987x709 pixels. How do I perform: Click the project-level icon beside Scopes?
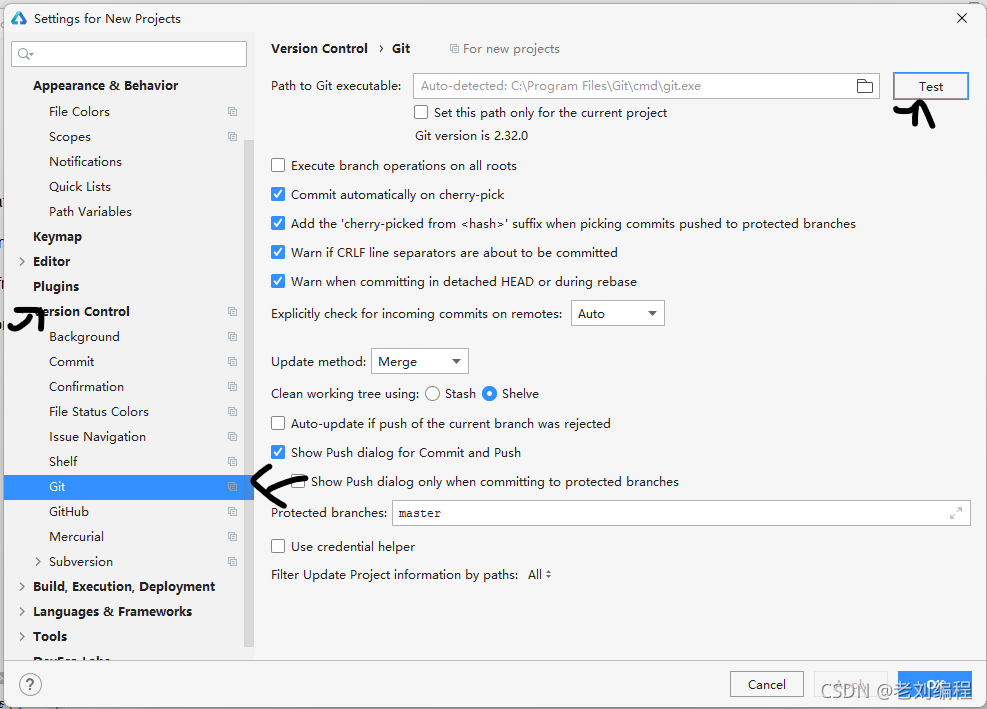pyautogui.click(x=232, y=137)
